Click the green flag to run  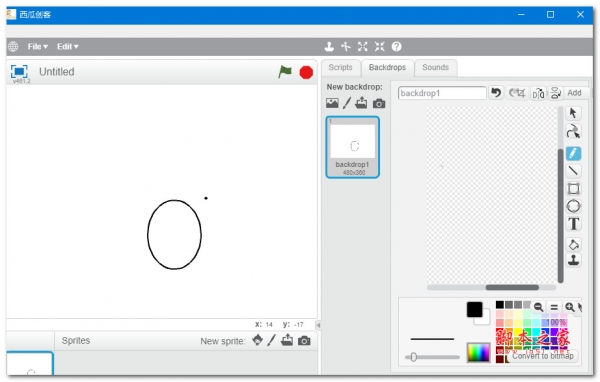coord(285,72)
